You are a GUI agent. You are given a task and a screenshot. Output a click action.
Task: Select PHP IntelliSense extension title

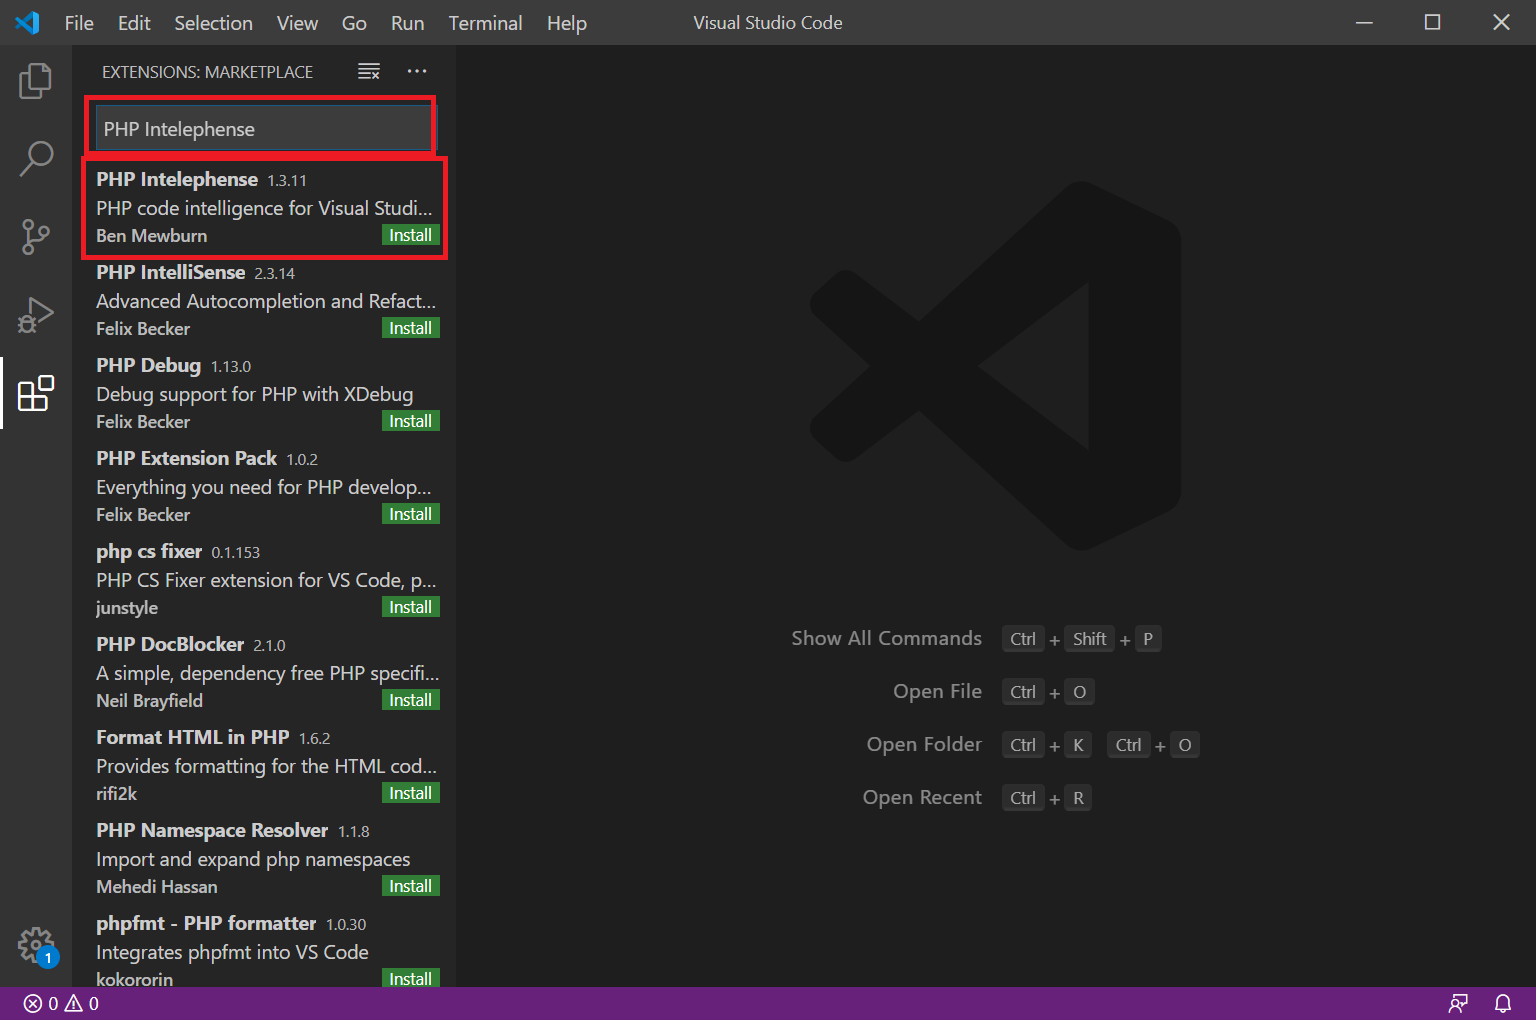171,272
